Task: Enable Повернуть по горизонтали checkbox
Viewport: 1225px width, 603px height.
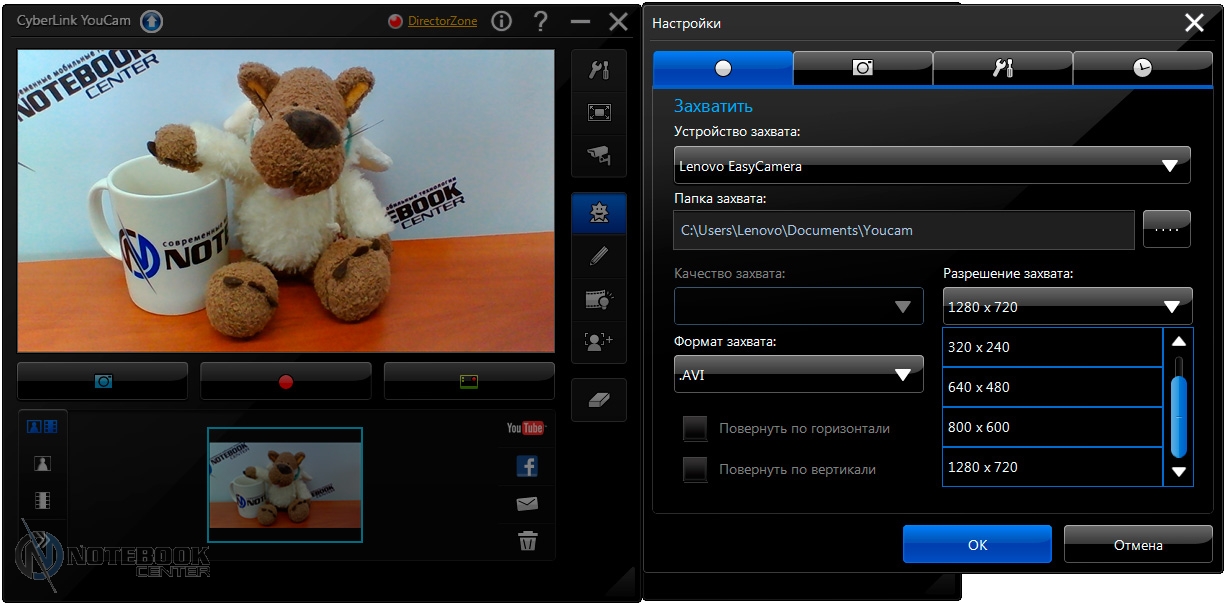Action: coord(695,429)
